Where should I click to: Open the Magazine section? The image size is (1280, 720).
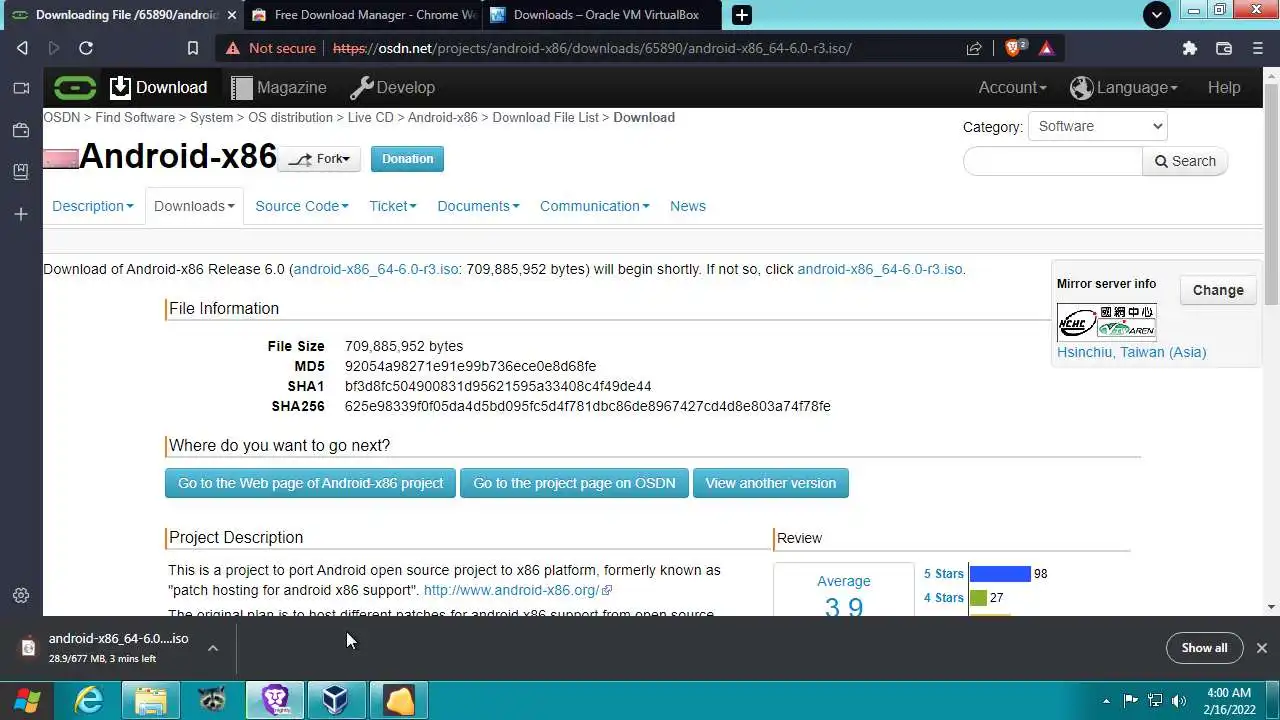point(279,88)
